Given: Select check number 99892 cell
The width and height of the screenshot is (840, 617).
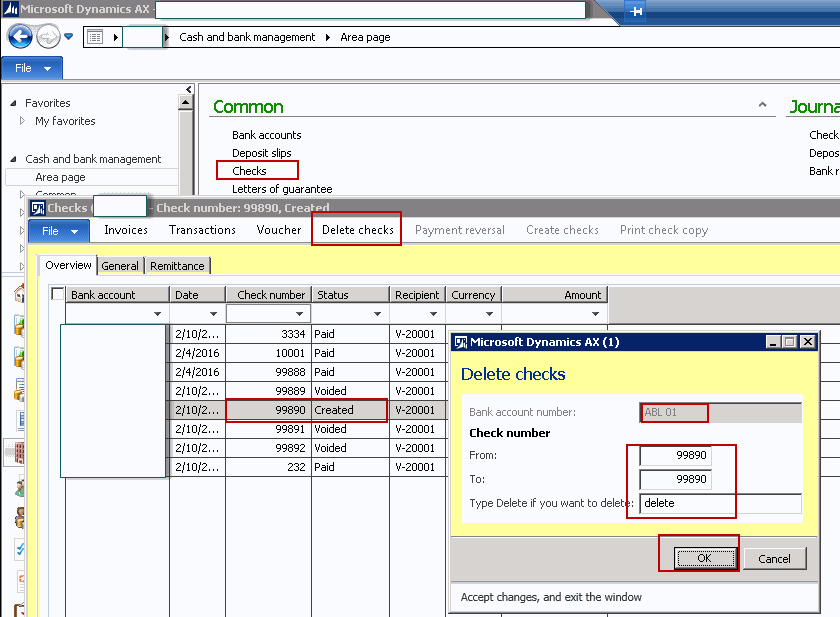Looking at the screenshot, I should 268,448.
